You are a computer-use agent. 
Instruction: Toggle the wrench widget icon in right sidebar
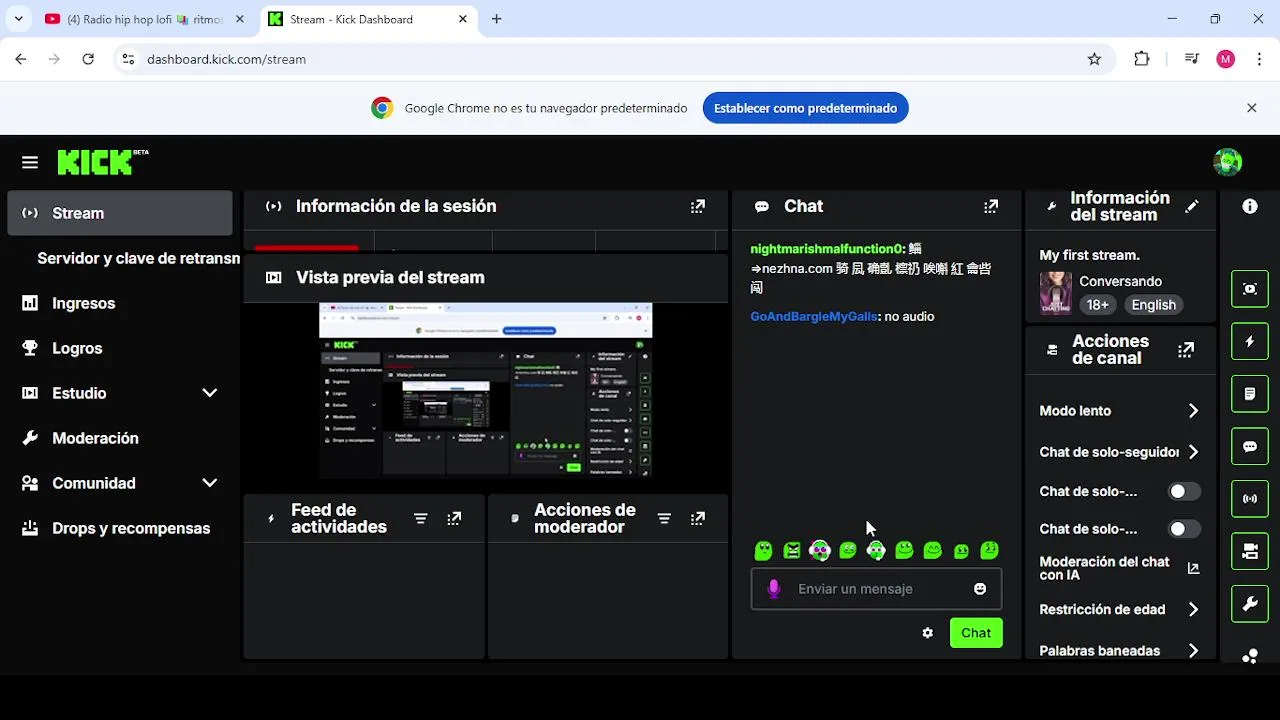(x=1250, y=603)
